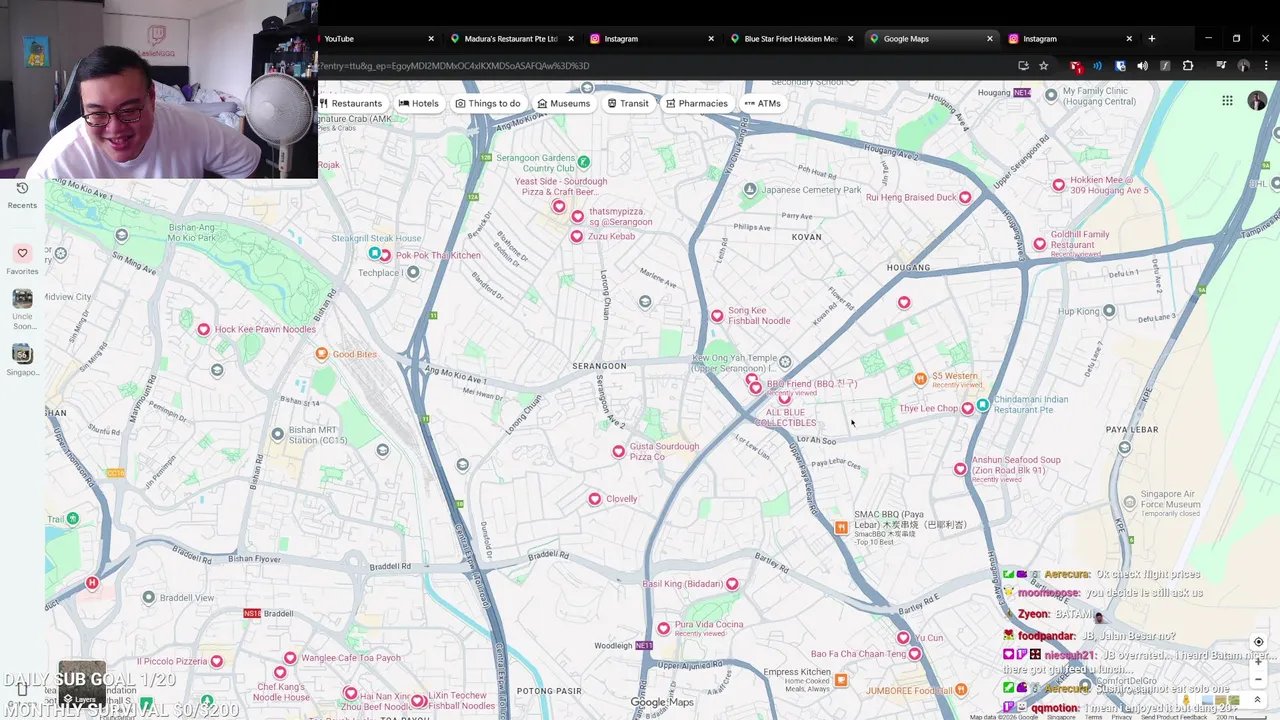
Task: Click the Pura Vida Cocina pin
Action: [x=663, y=628]
